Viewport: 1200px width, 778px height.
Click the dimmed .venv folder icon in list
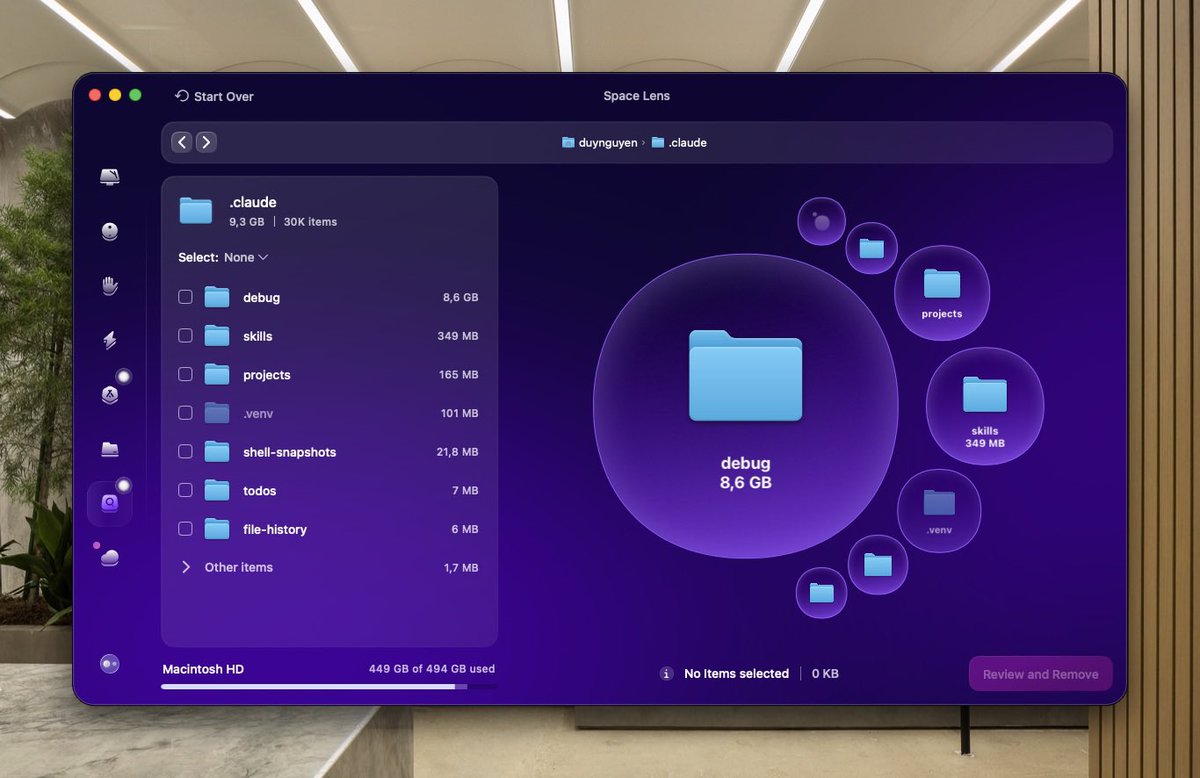tap(217, 413)
